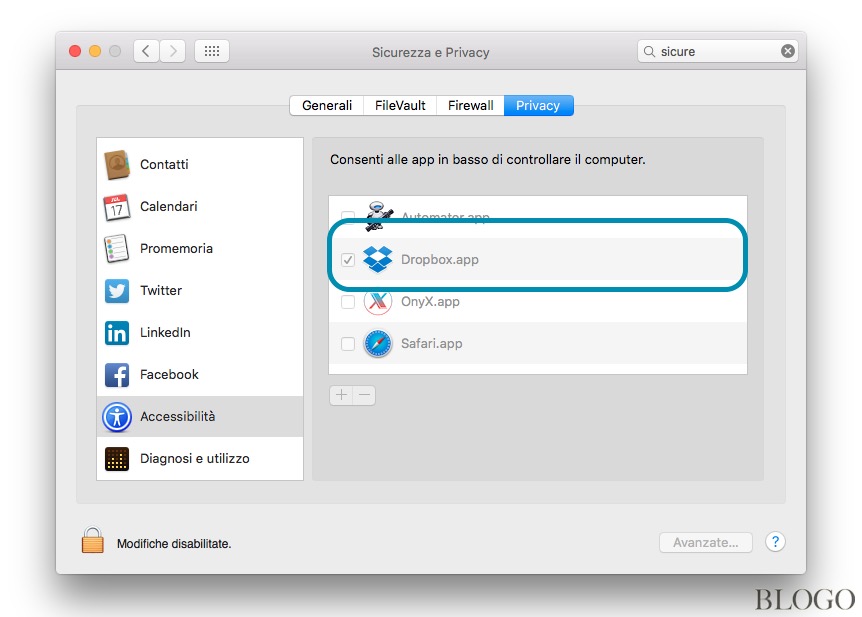Viewport: 862px width, 617px height.
Task: Uncheck the Dropbox.app permission
Action: [347, 259]
